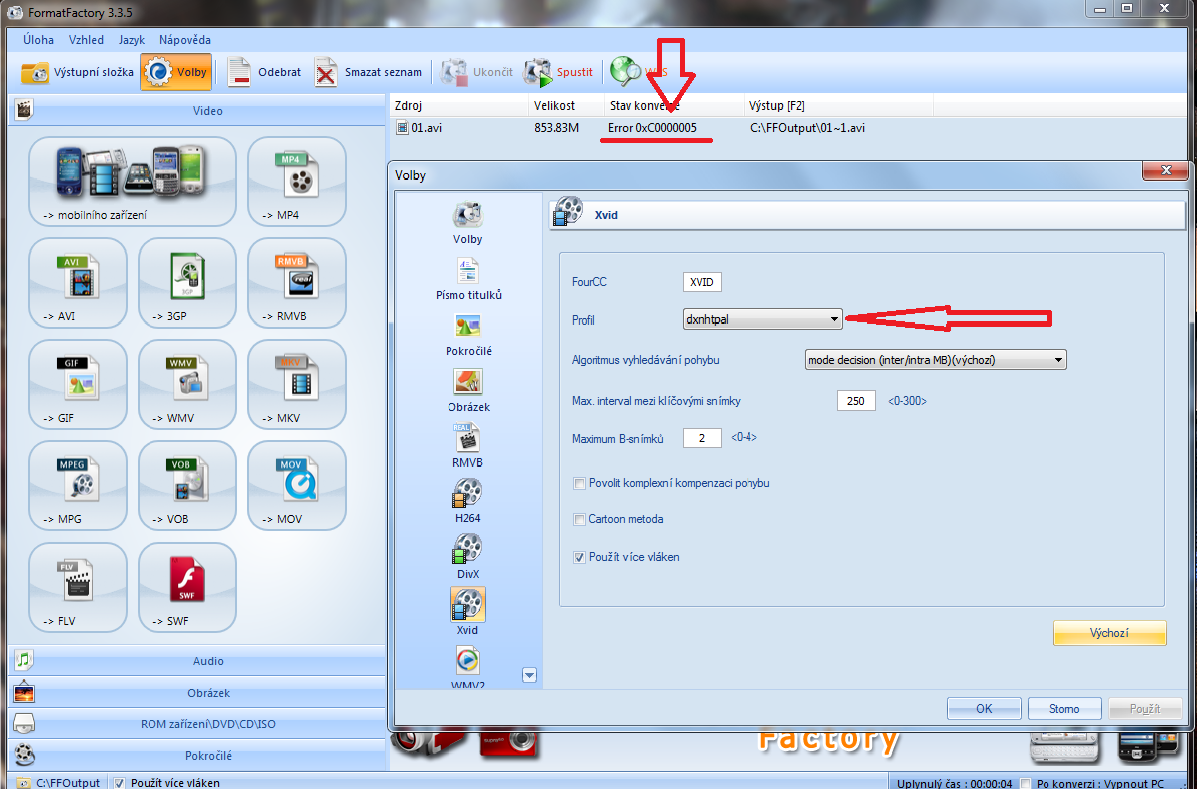
Task: Click C:\FFOutput path in status bar
Action: pos(68,783)
